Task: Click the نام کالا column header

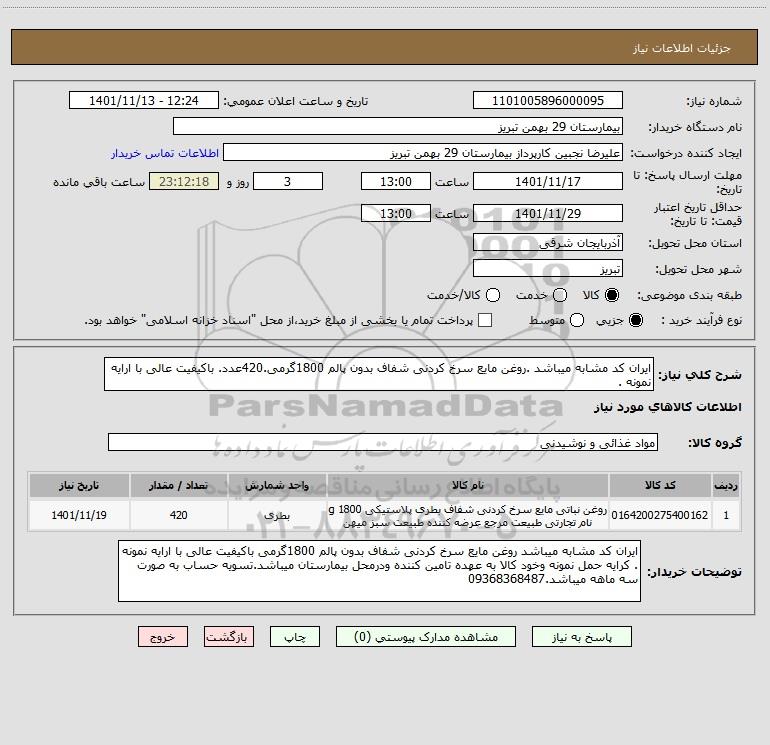Action: pos(468,485)
